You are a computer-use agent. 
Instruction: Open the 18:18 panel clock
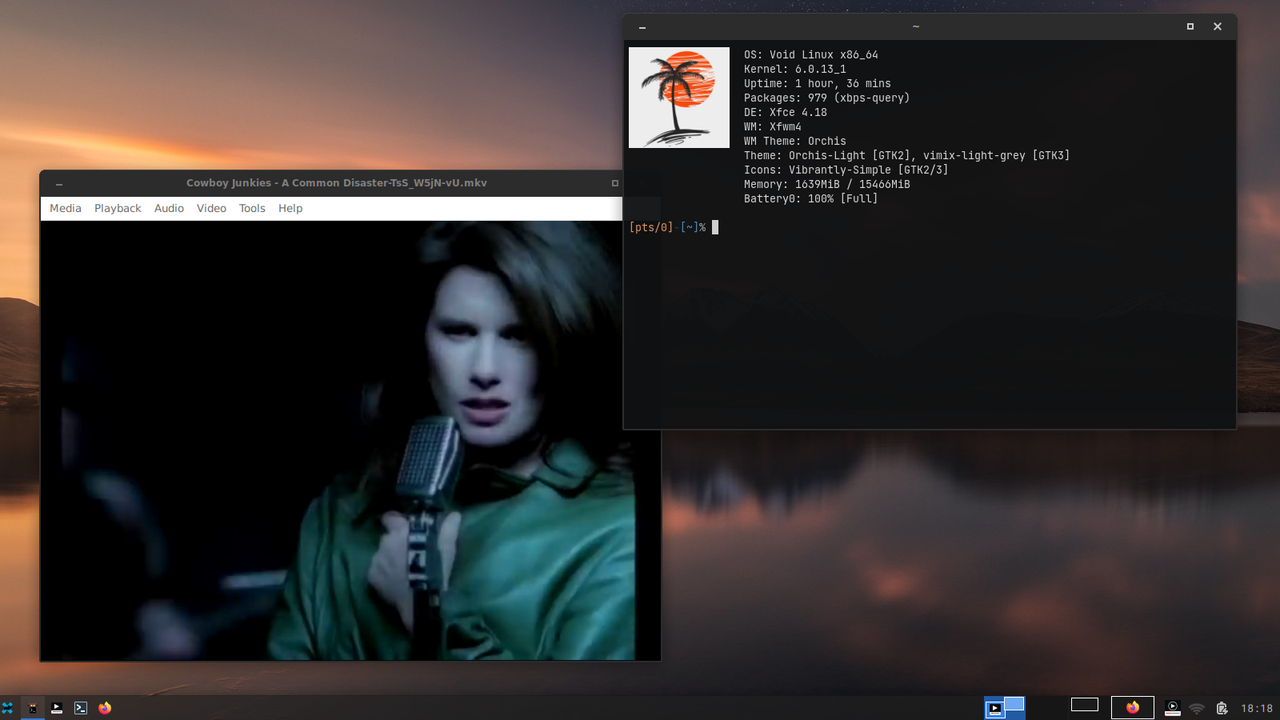click(1257, 708)
